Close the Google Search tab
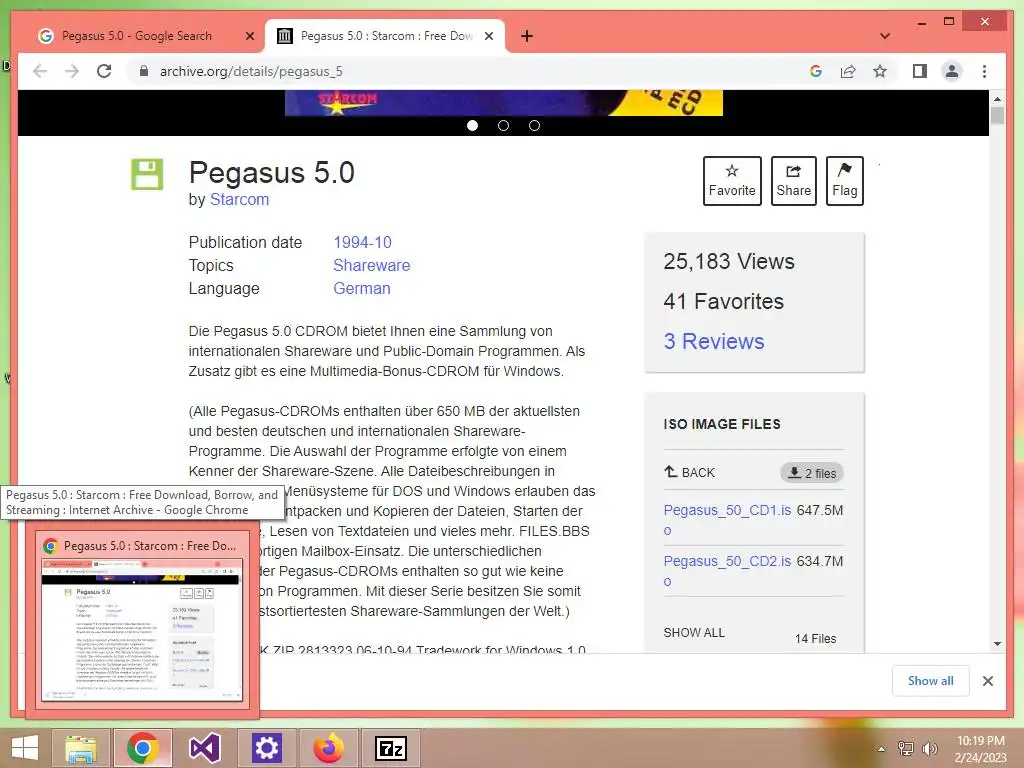 (x=249, y=36)
